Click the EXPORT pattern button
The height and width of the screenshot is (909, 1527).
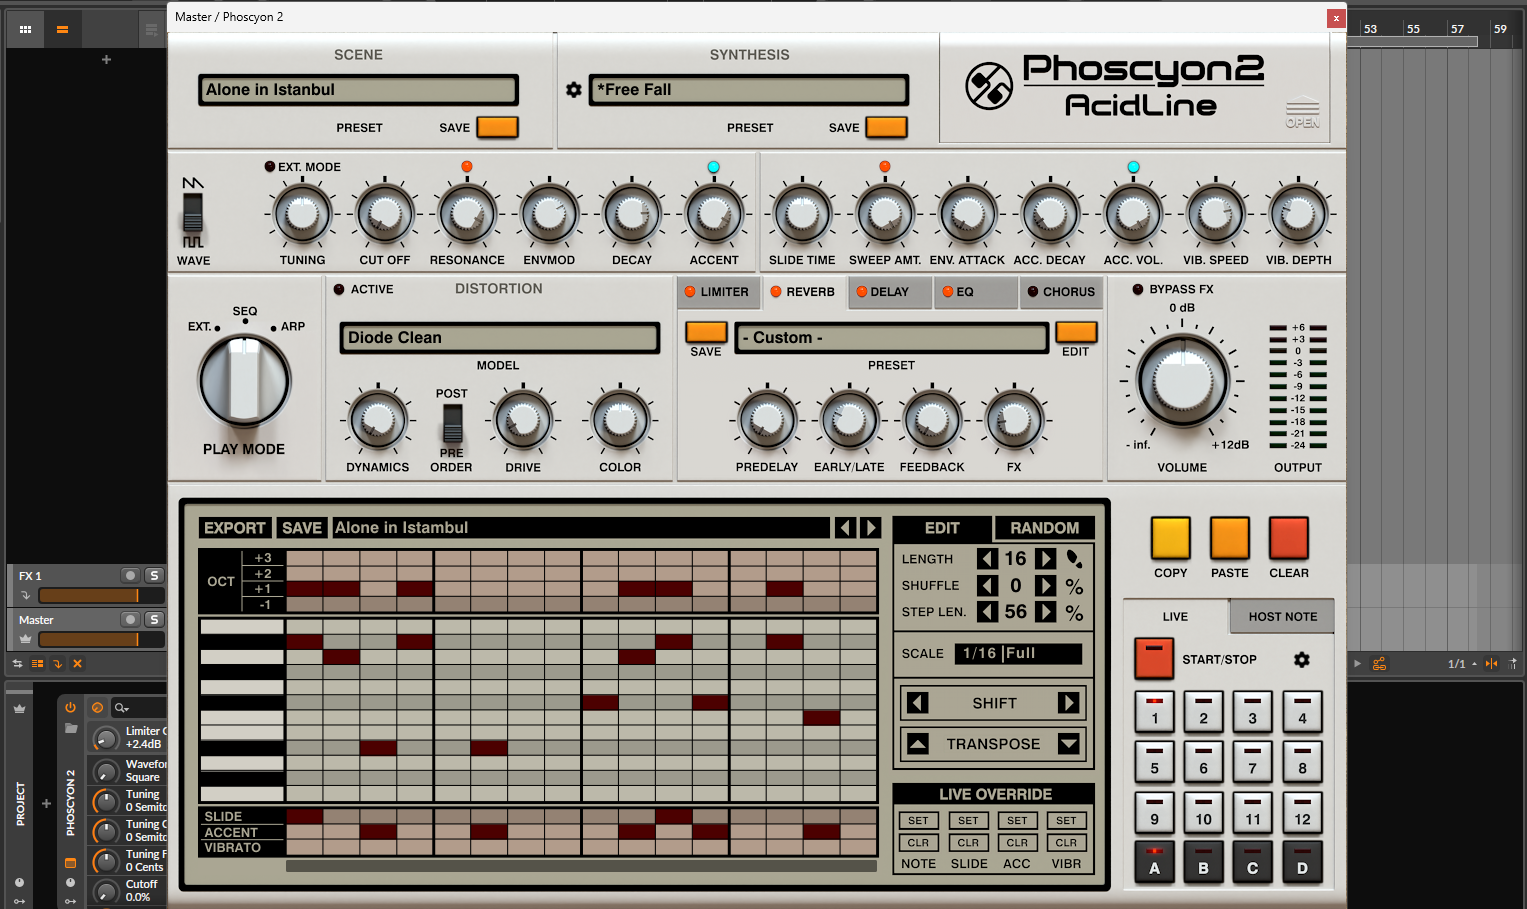[235, 528]
